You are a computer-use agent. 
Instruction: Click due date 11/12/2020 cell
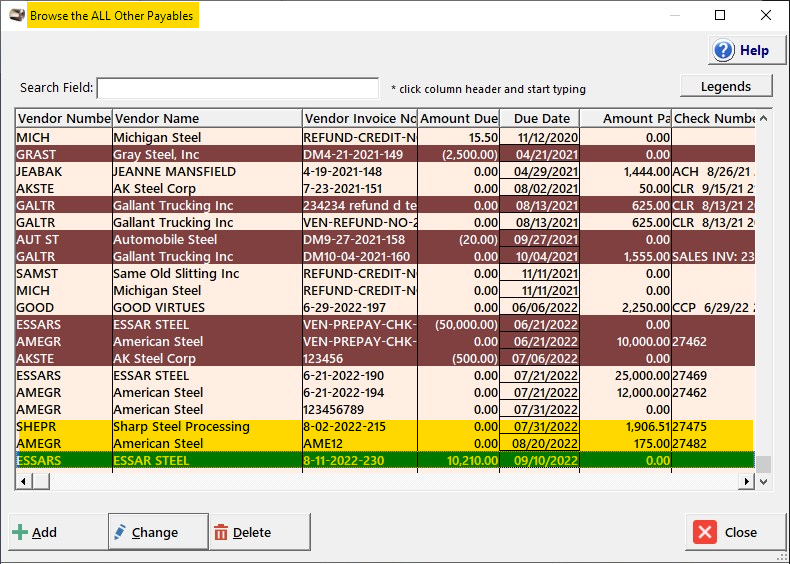(x=540, y=138)
